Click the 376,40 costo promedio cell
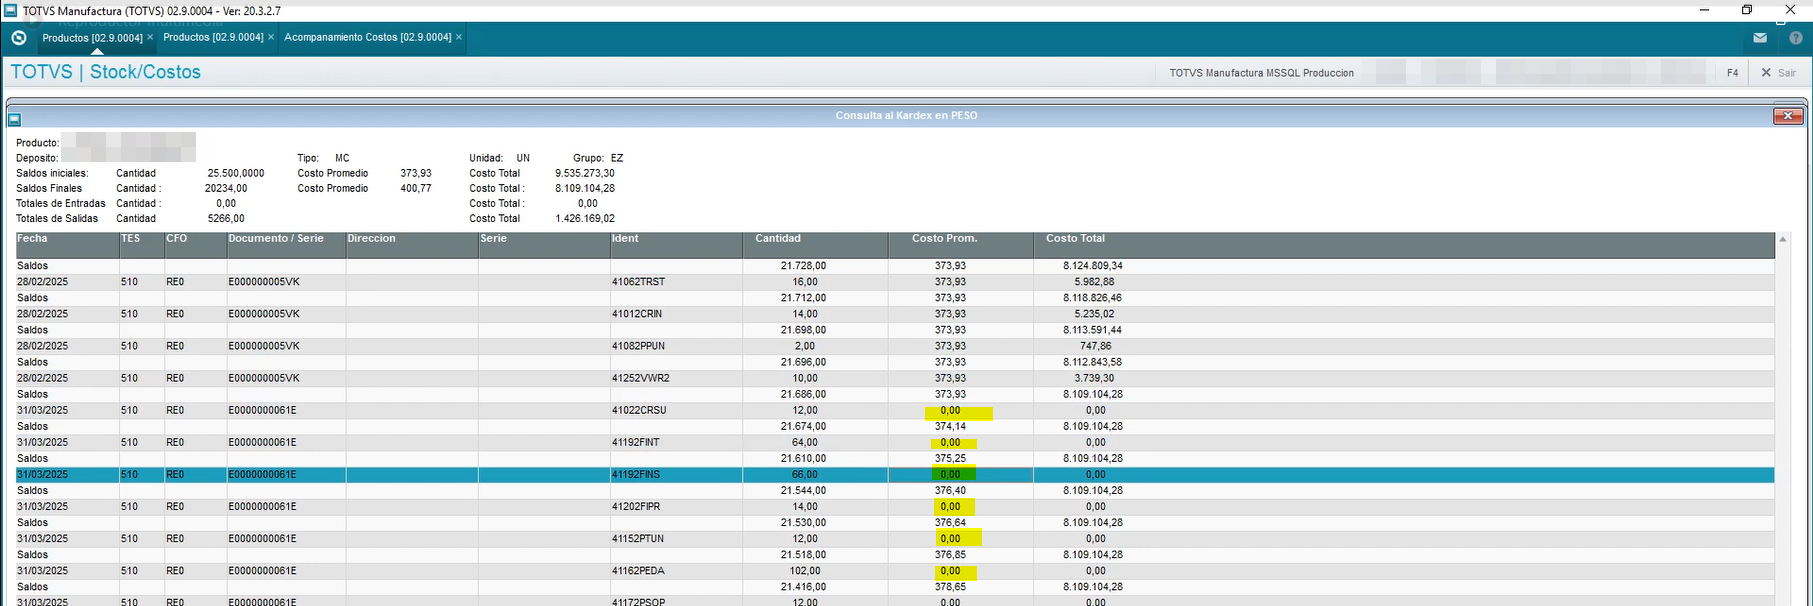Image resolution: width=1813 pixels, height=606 pixels. [950, 490]
